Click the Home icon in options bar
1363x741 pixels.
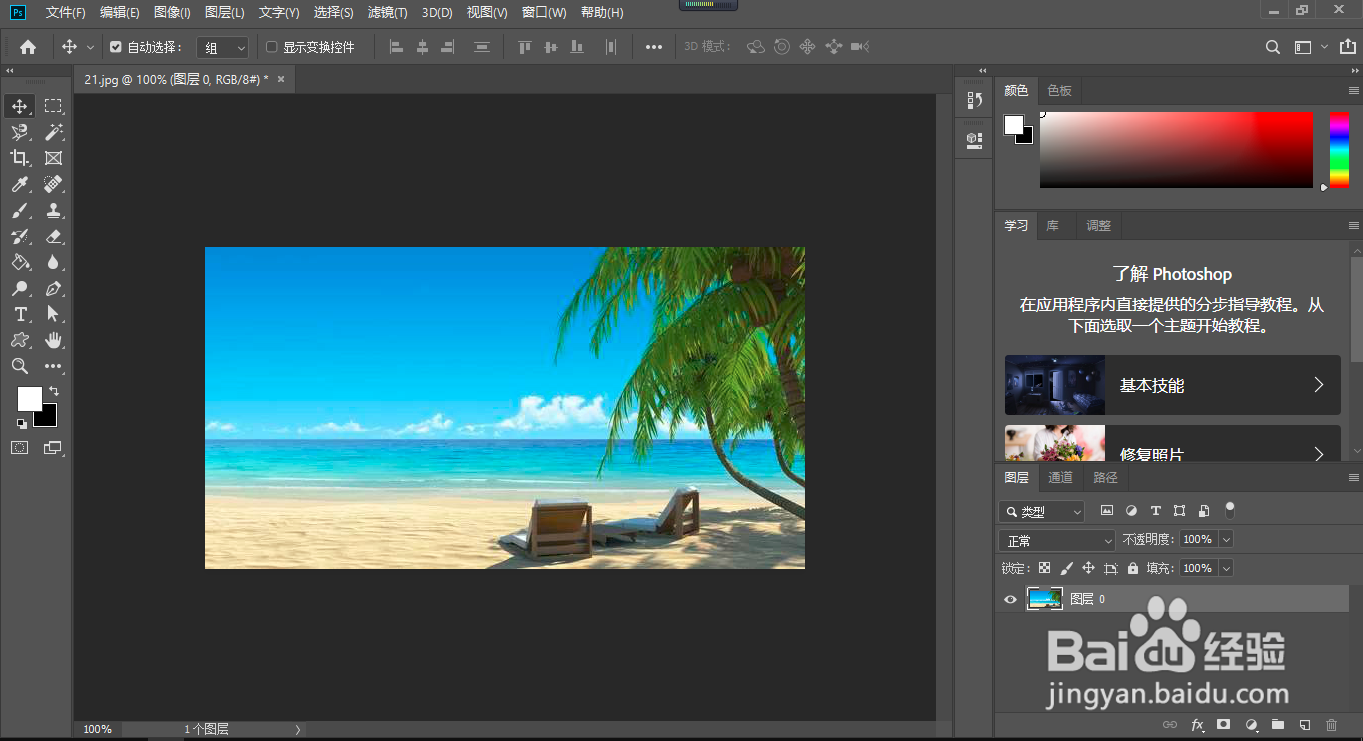[x=28, y=47]
